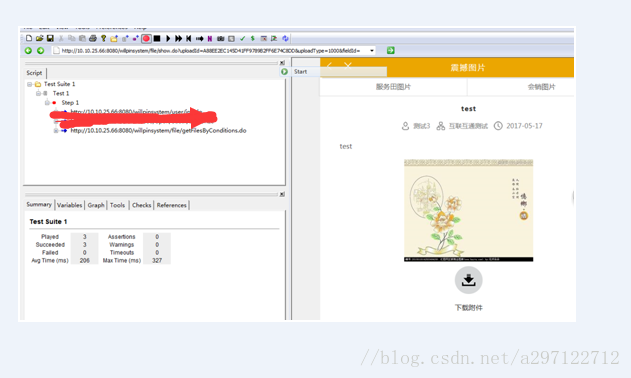Open the URL history dropdown arrow
The height and width of the screenshot is (378, 631).
[372, 50]
